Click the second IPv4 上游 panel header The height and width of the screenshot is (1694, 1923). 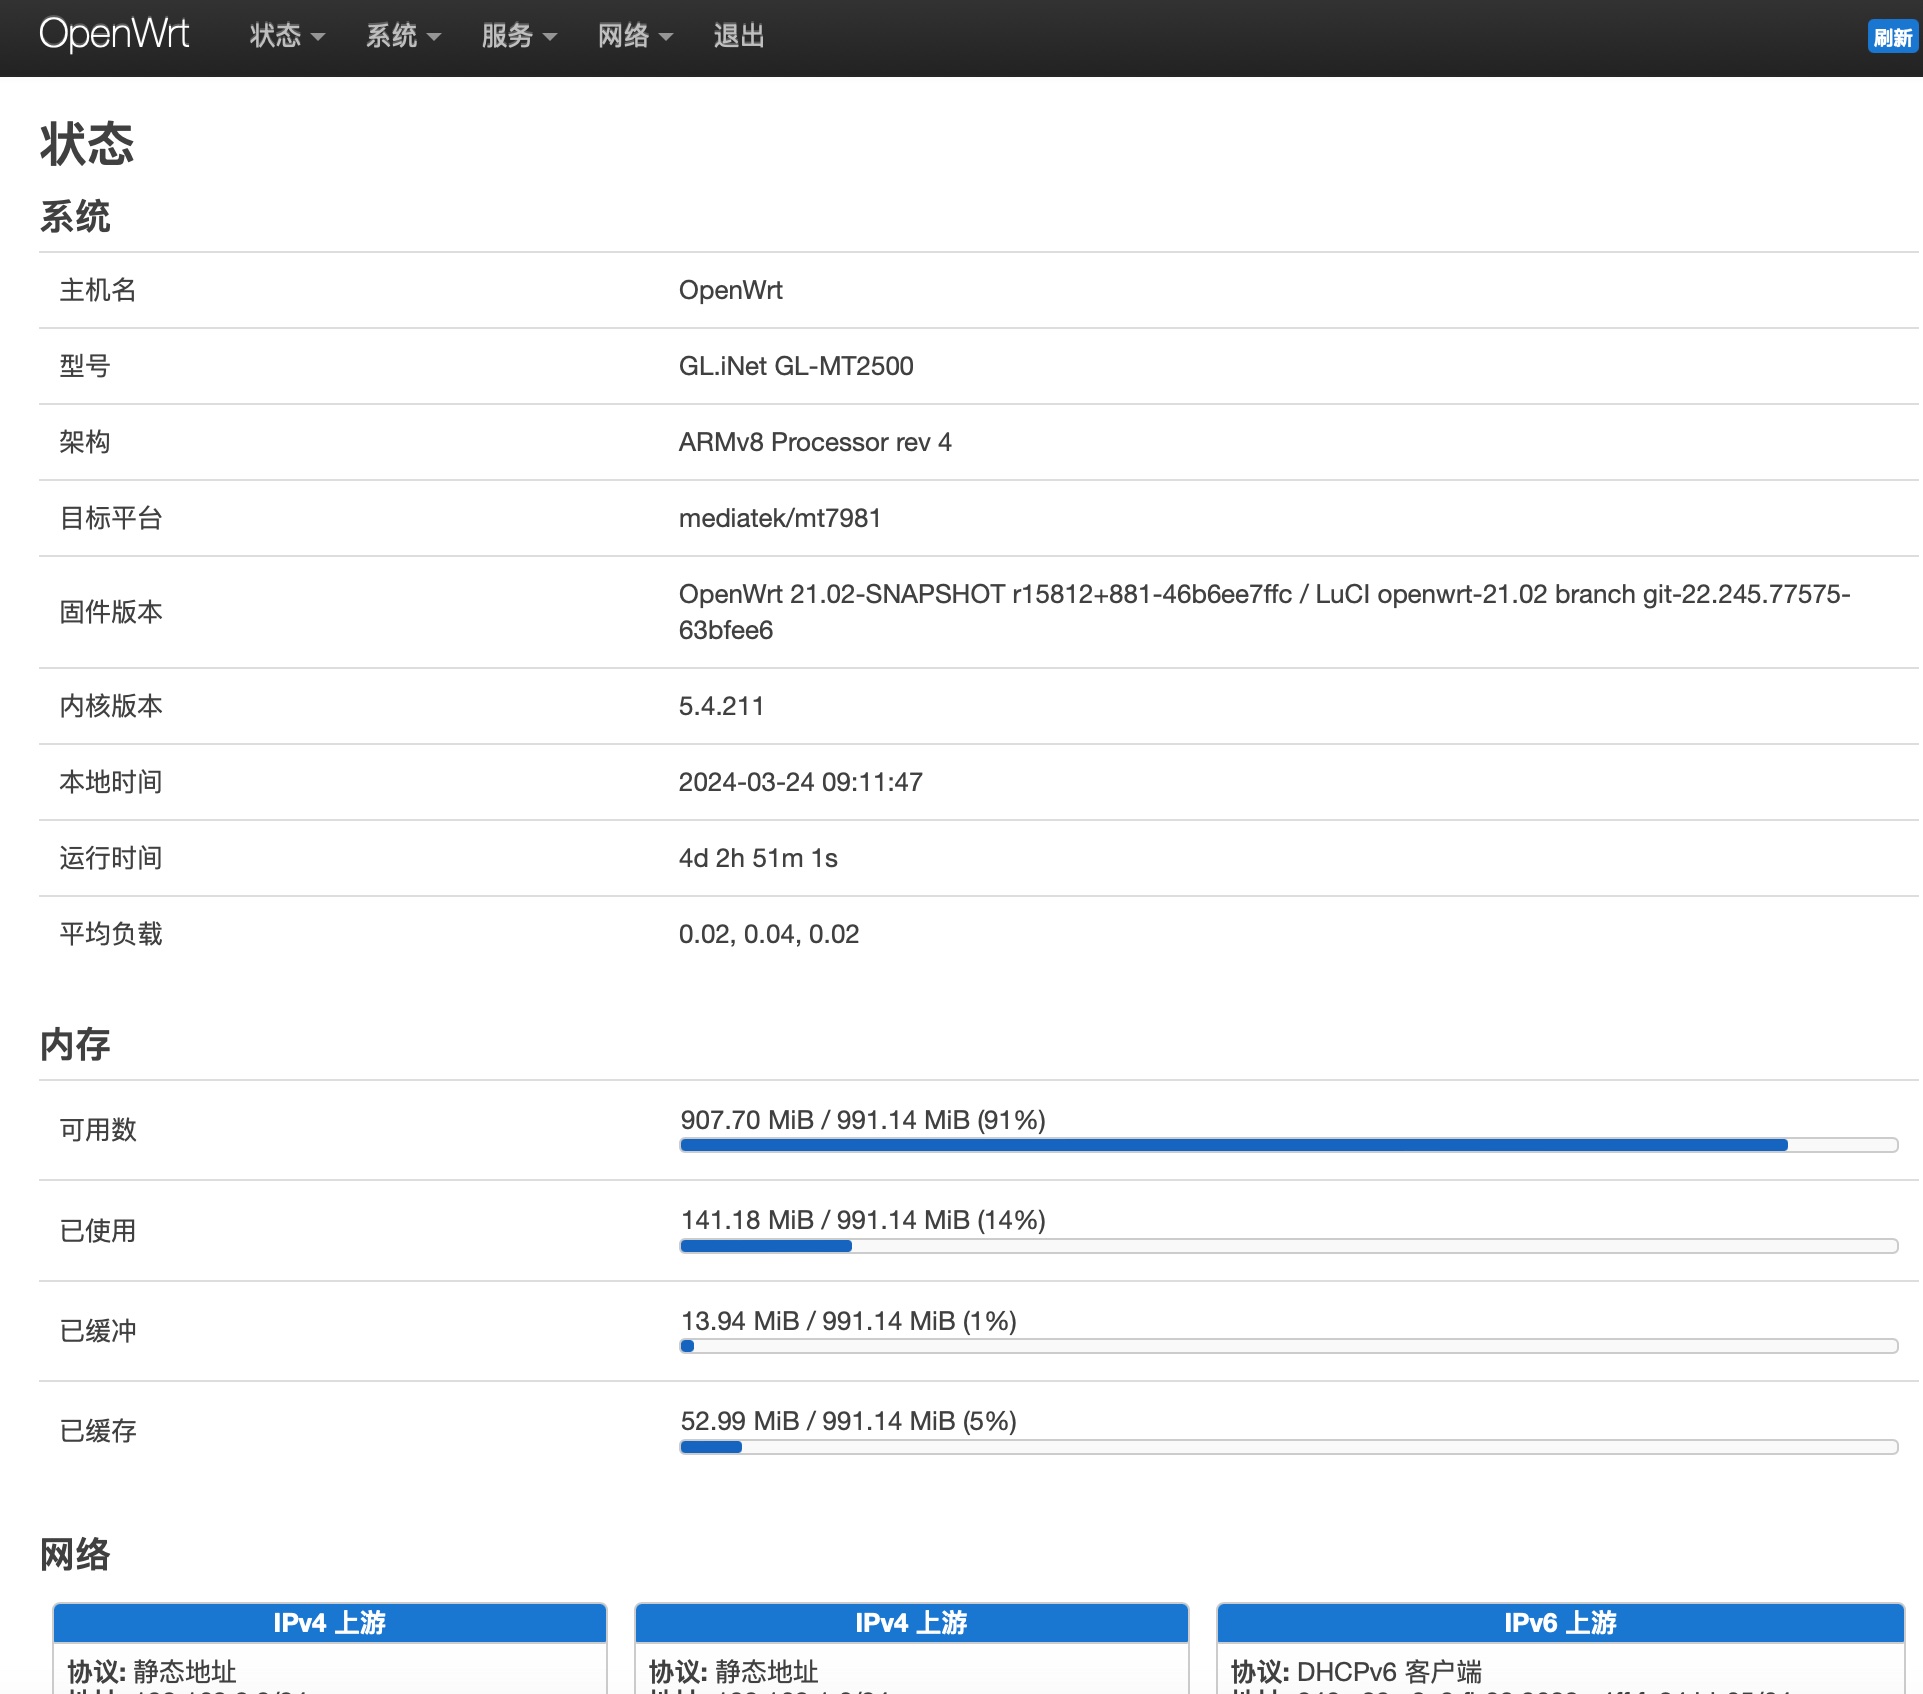[x=911, y=1622]
